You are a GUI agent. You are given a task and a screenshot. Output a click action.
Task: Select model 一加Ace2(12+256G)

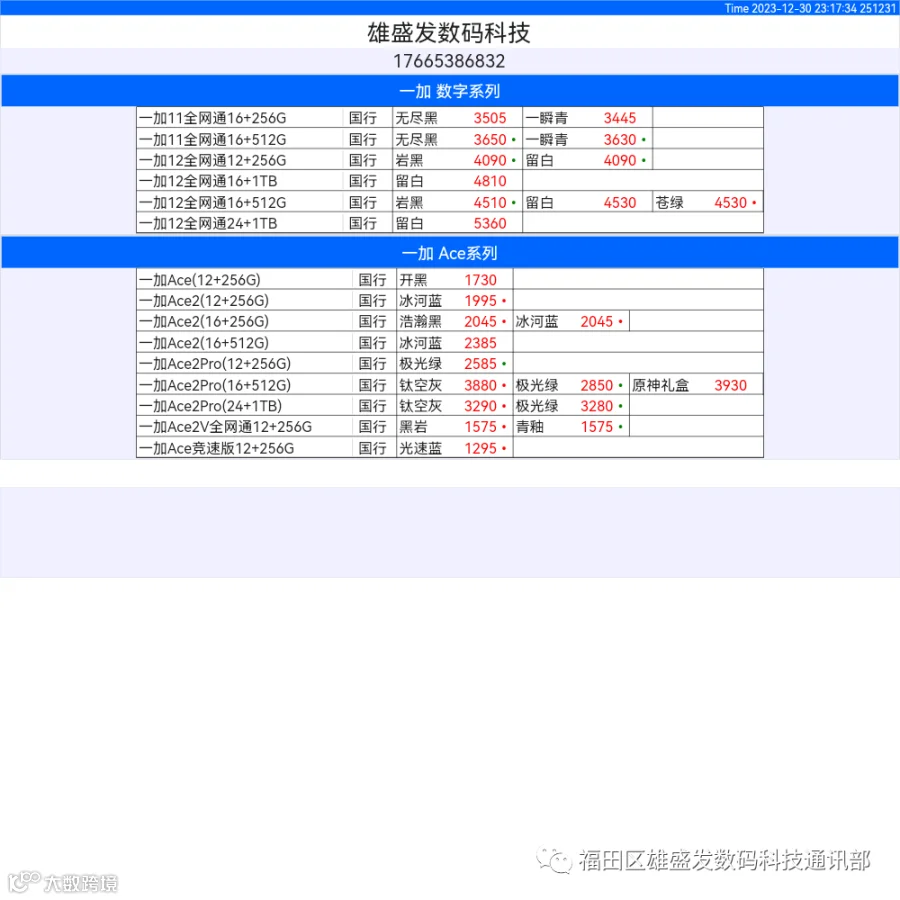(x=204, y=300)
